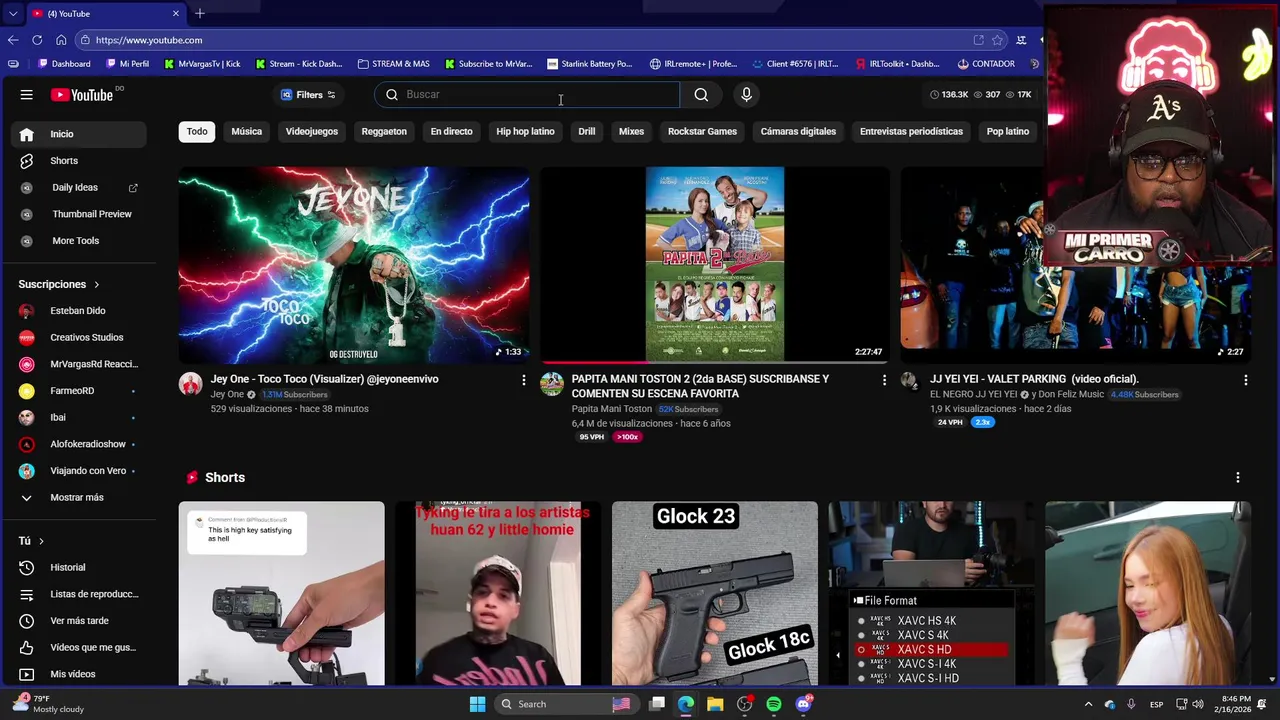Open the taskbar weather widget
The width and height of the screenshot is (1280, 720).
tap(48, 704)
